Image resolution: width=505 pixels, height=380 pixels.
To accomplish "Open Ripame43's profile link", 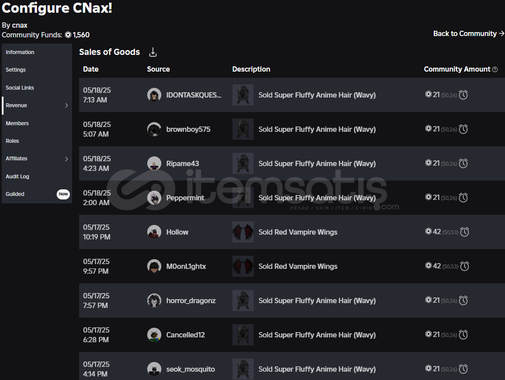I will [x=183, y=164].
